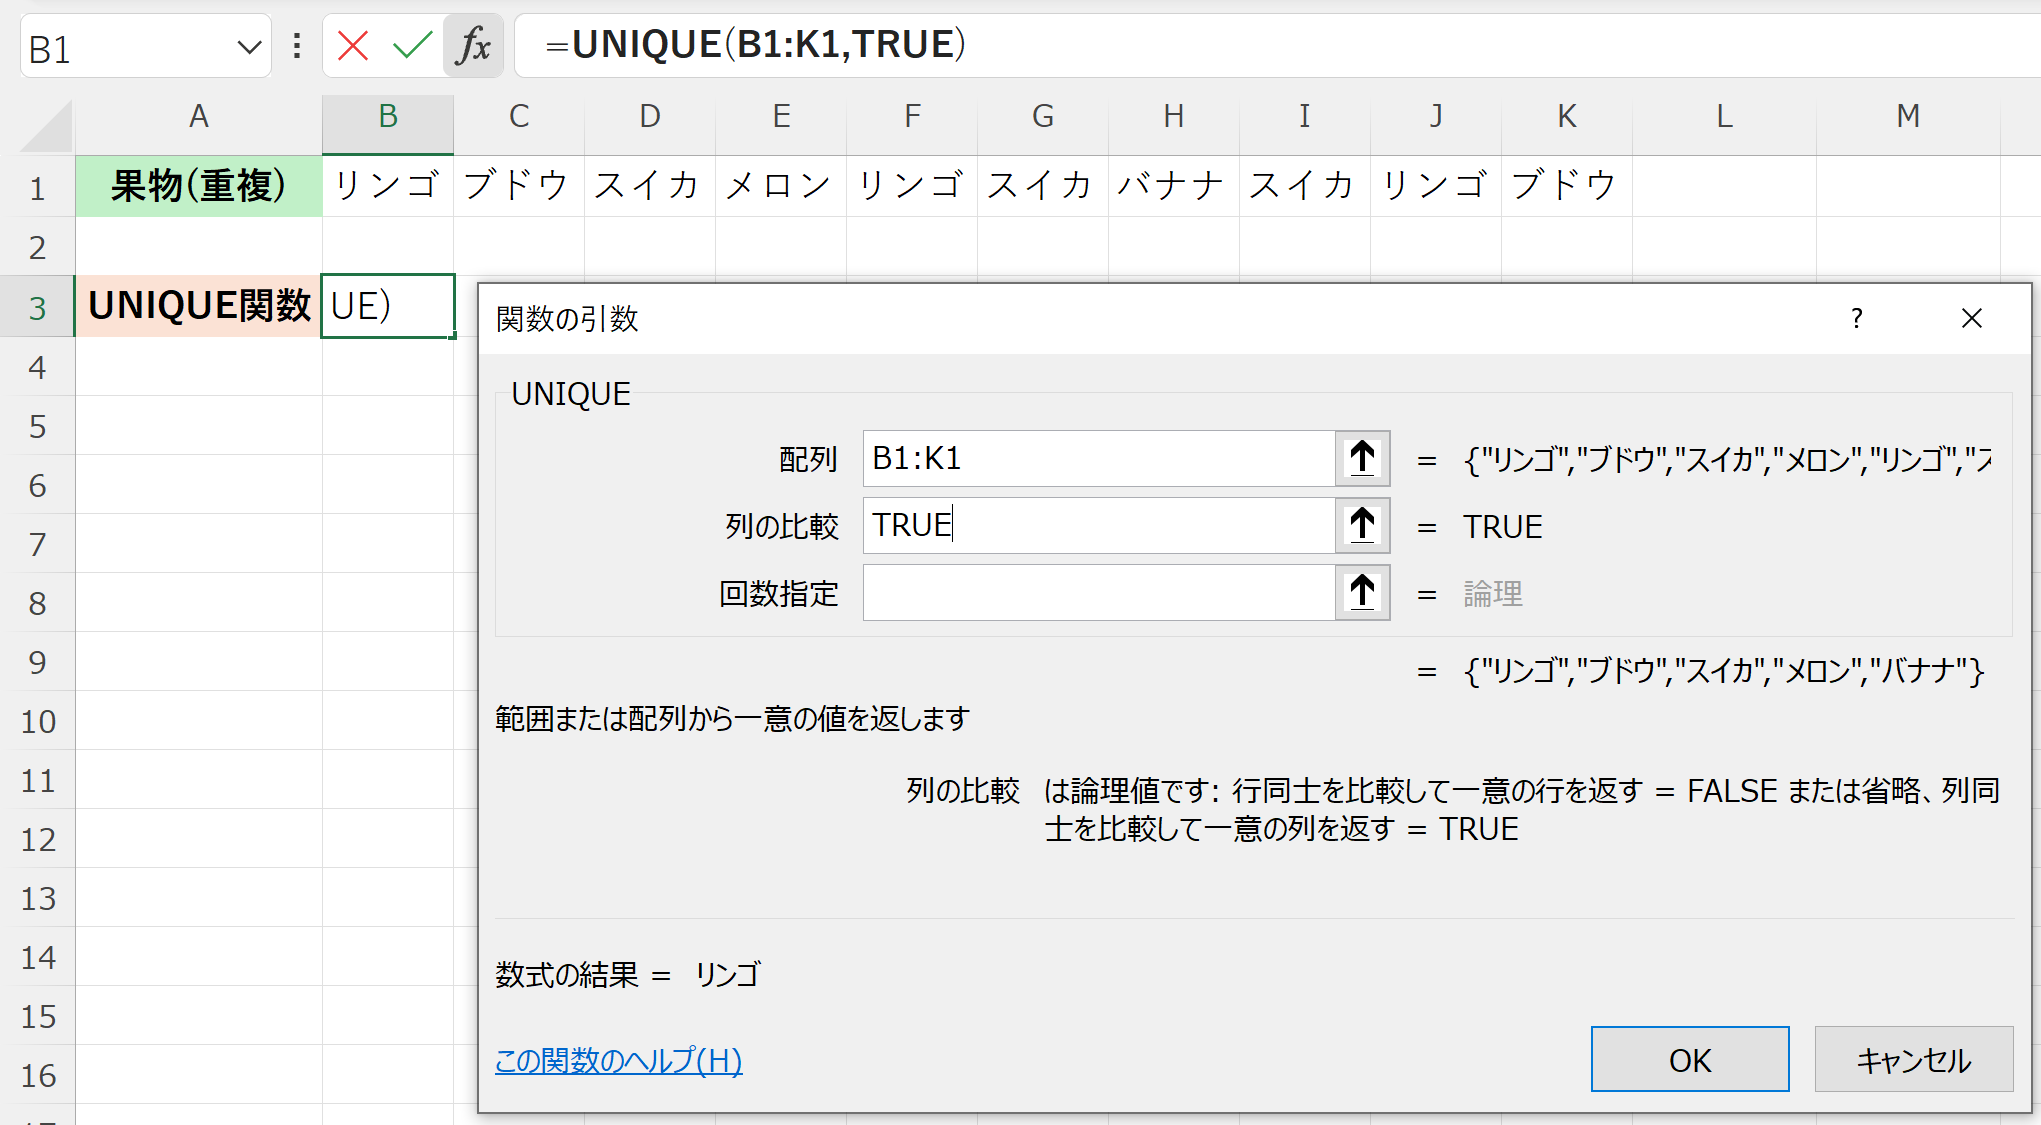2041x1125 pixels.
Task: Click OK to apply the UNIQUE function
Action: [1689, 1059]
